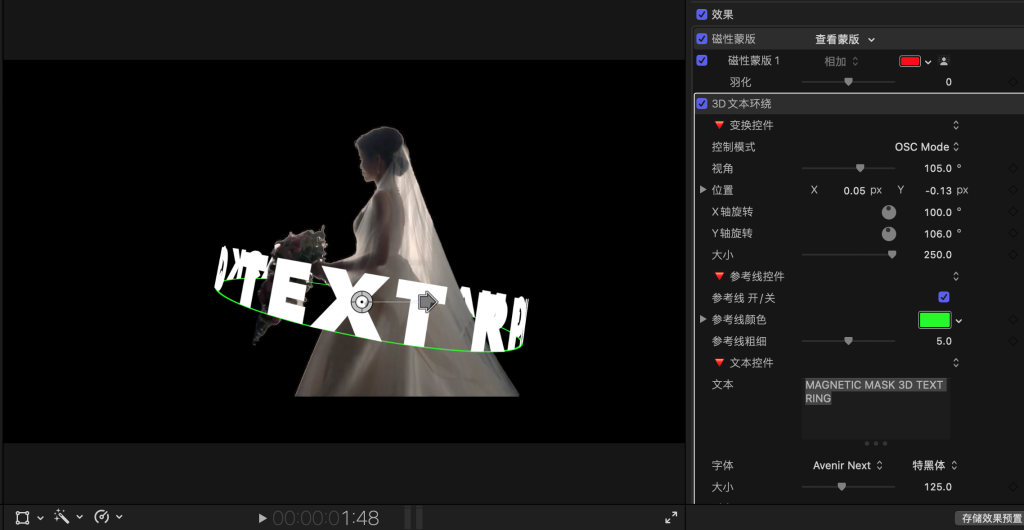Image resolution: width=1024 pixels, height=530 pixels.
Task: Click the Y轴旋转 rotation dial
Action: pos(888,234)
